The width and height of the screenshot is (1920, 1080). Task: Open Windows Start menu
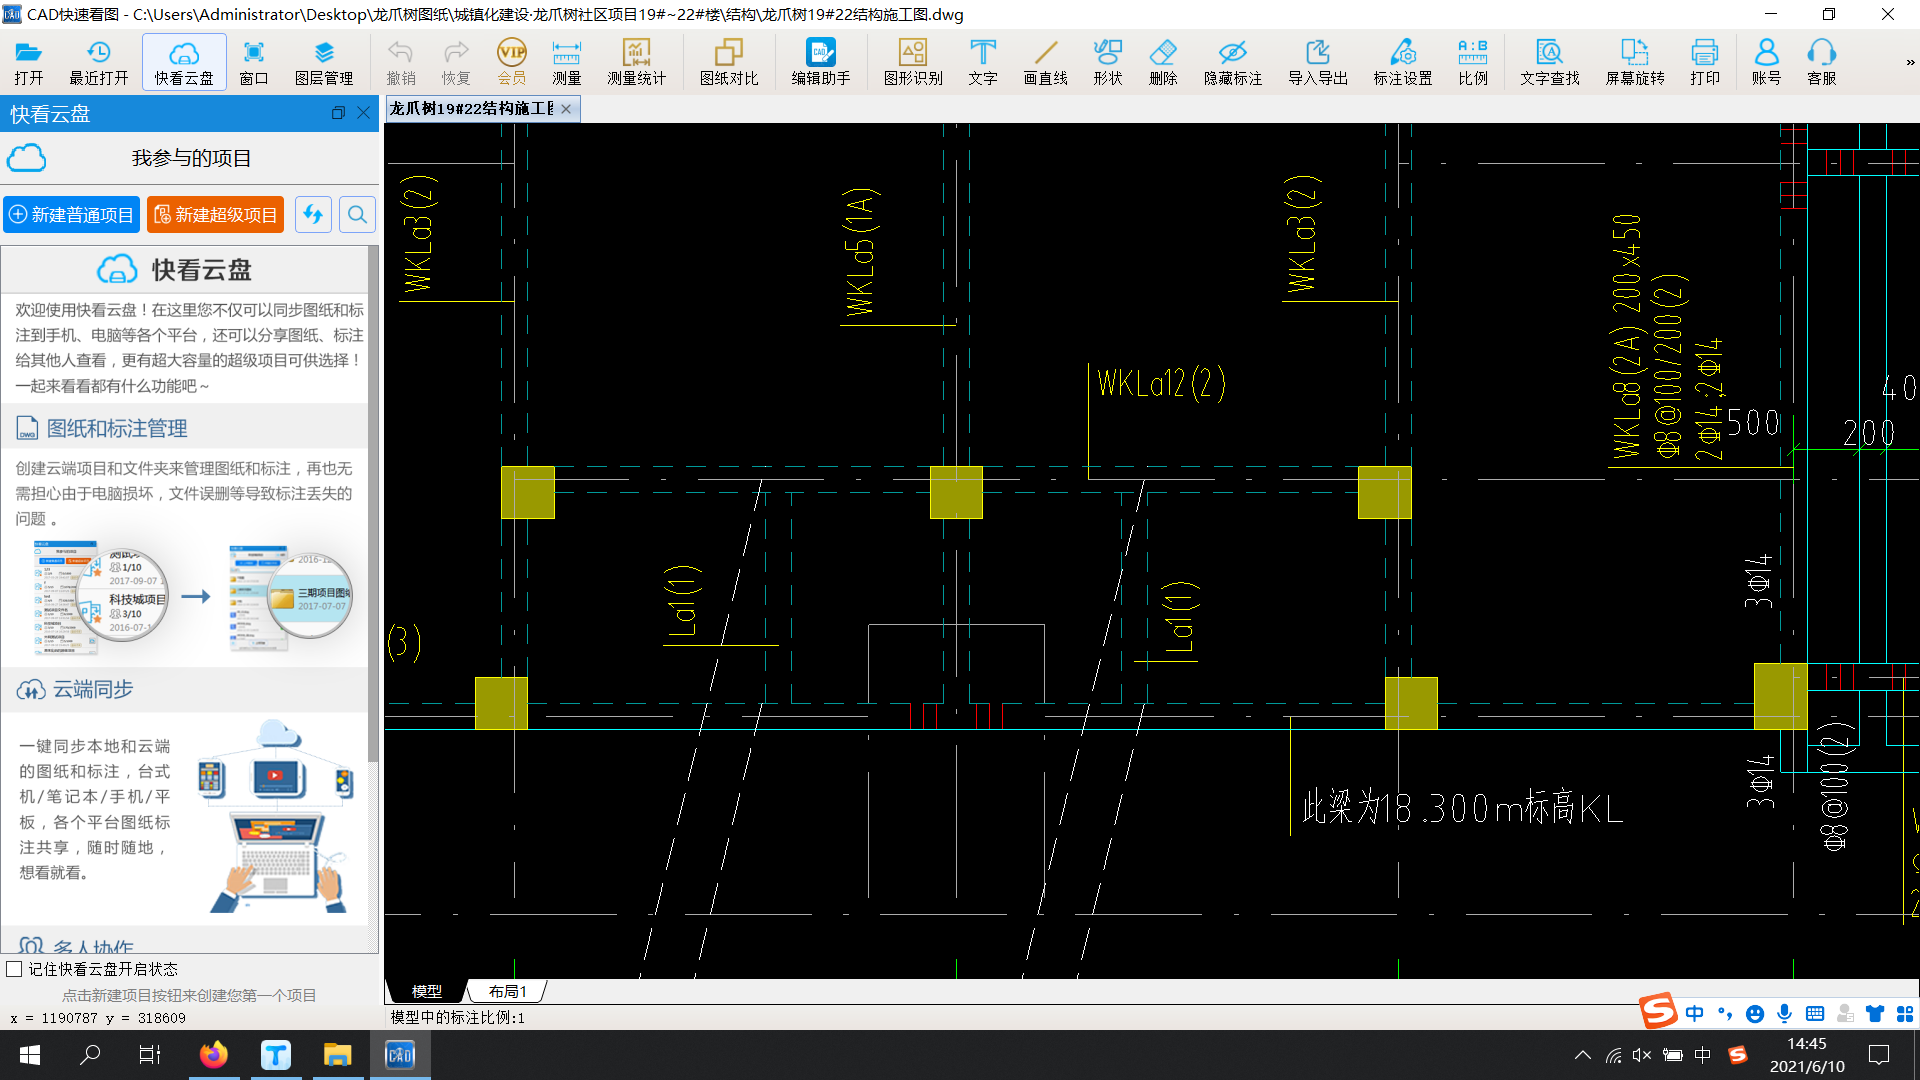click(x=30, y=1055)
